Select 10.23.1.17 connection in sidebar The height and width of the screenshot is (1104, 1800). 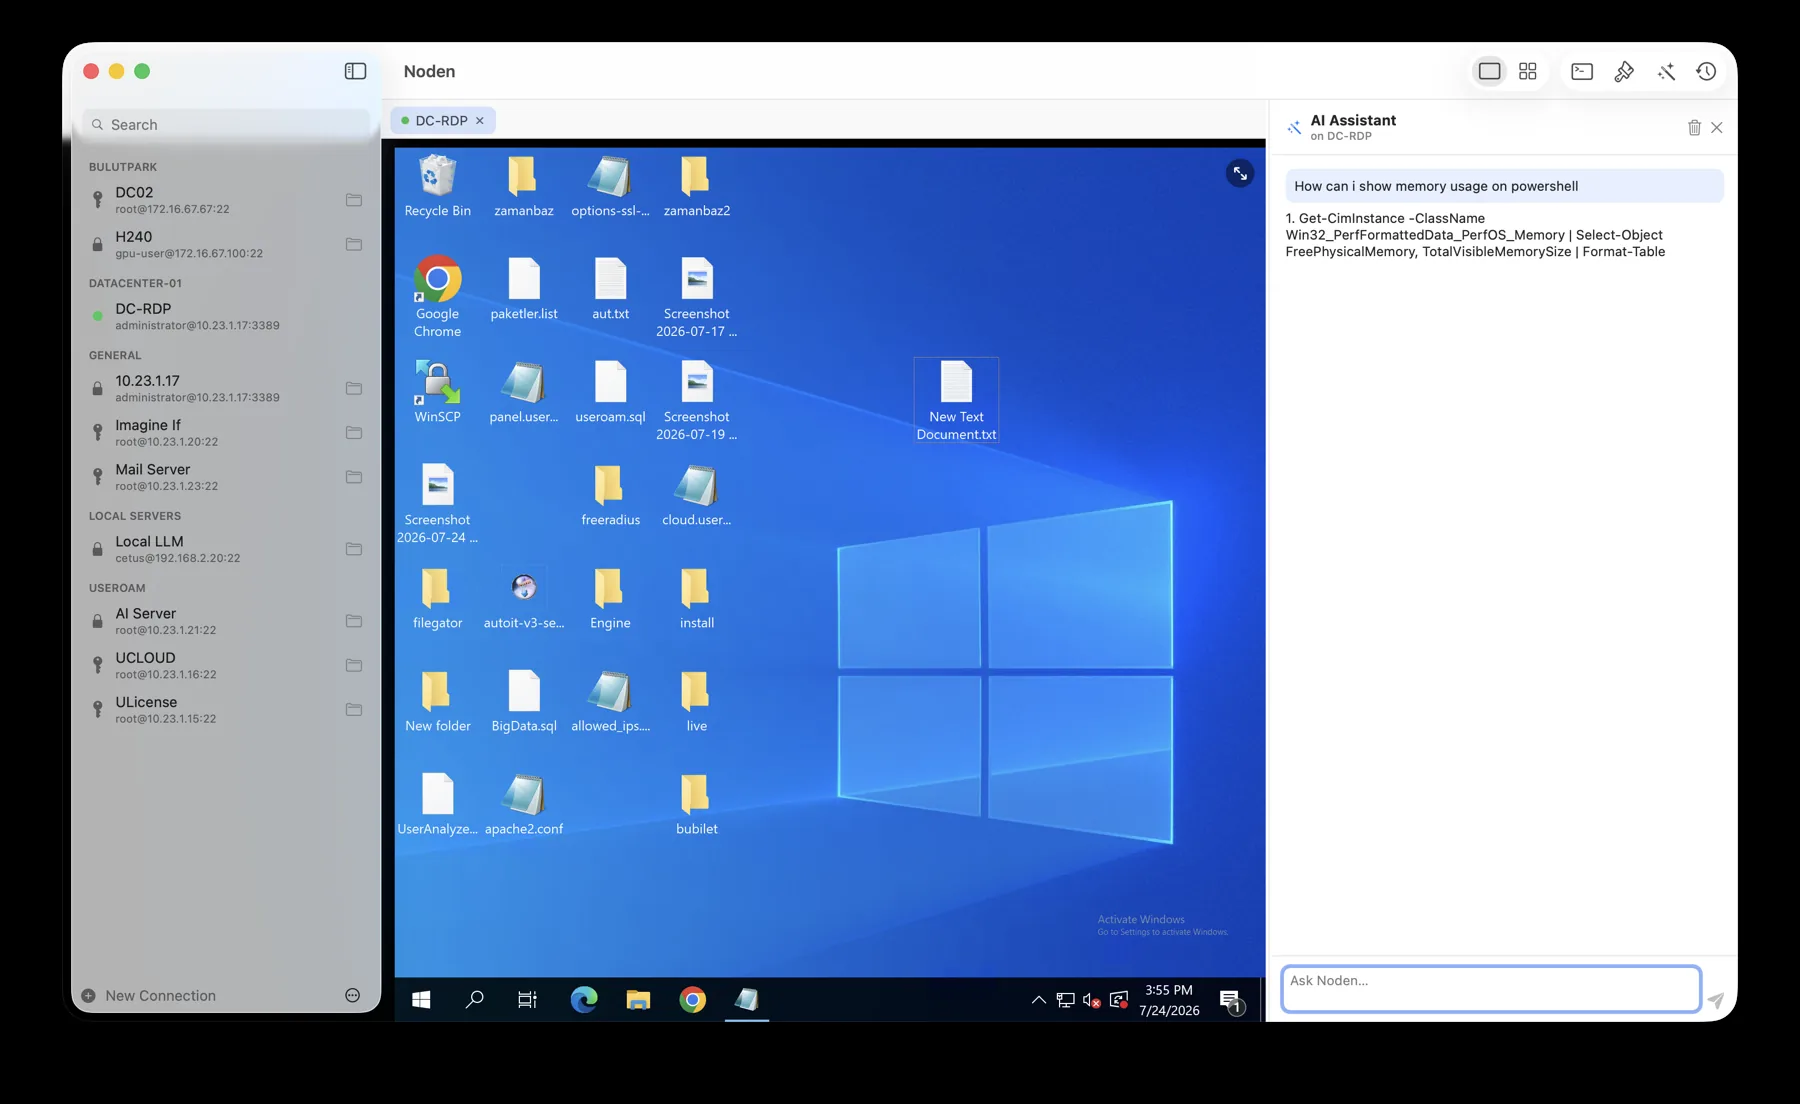(226, 388)
